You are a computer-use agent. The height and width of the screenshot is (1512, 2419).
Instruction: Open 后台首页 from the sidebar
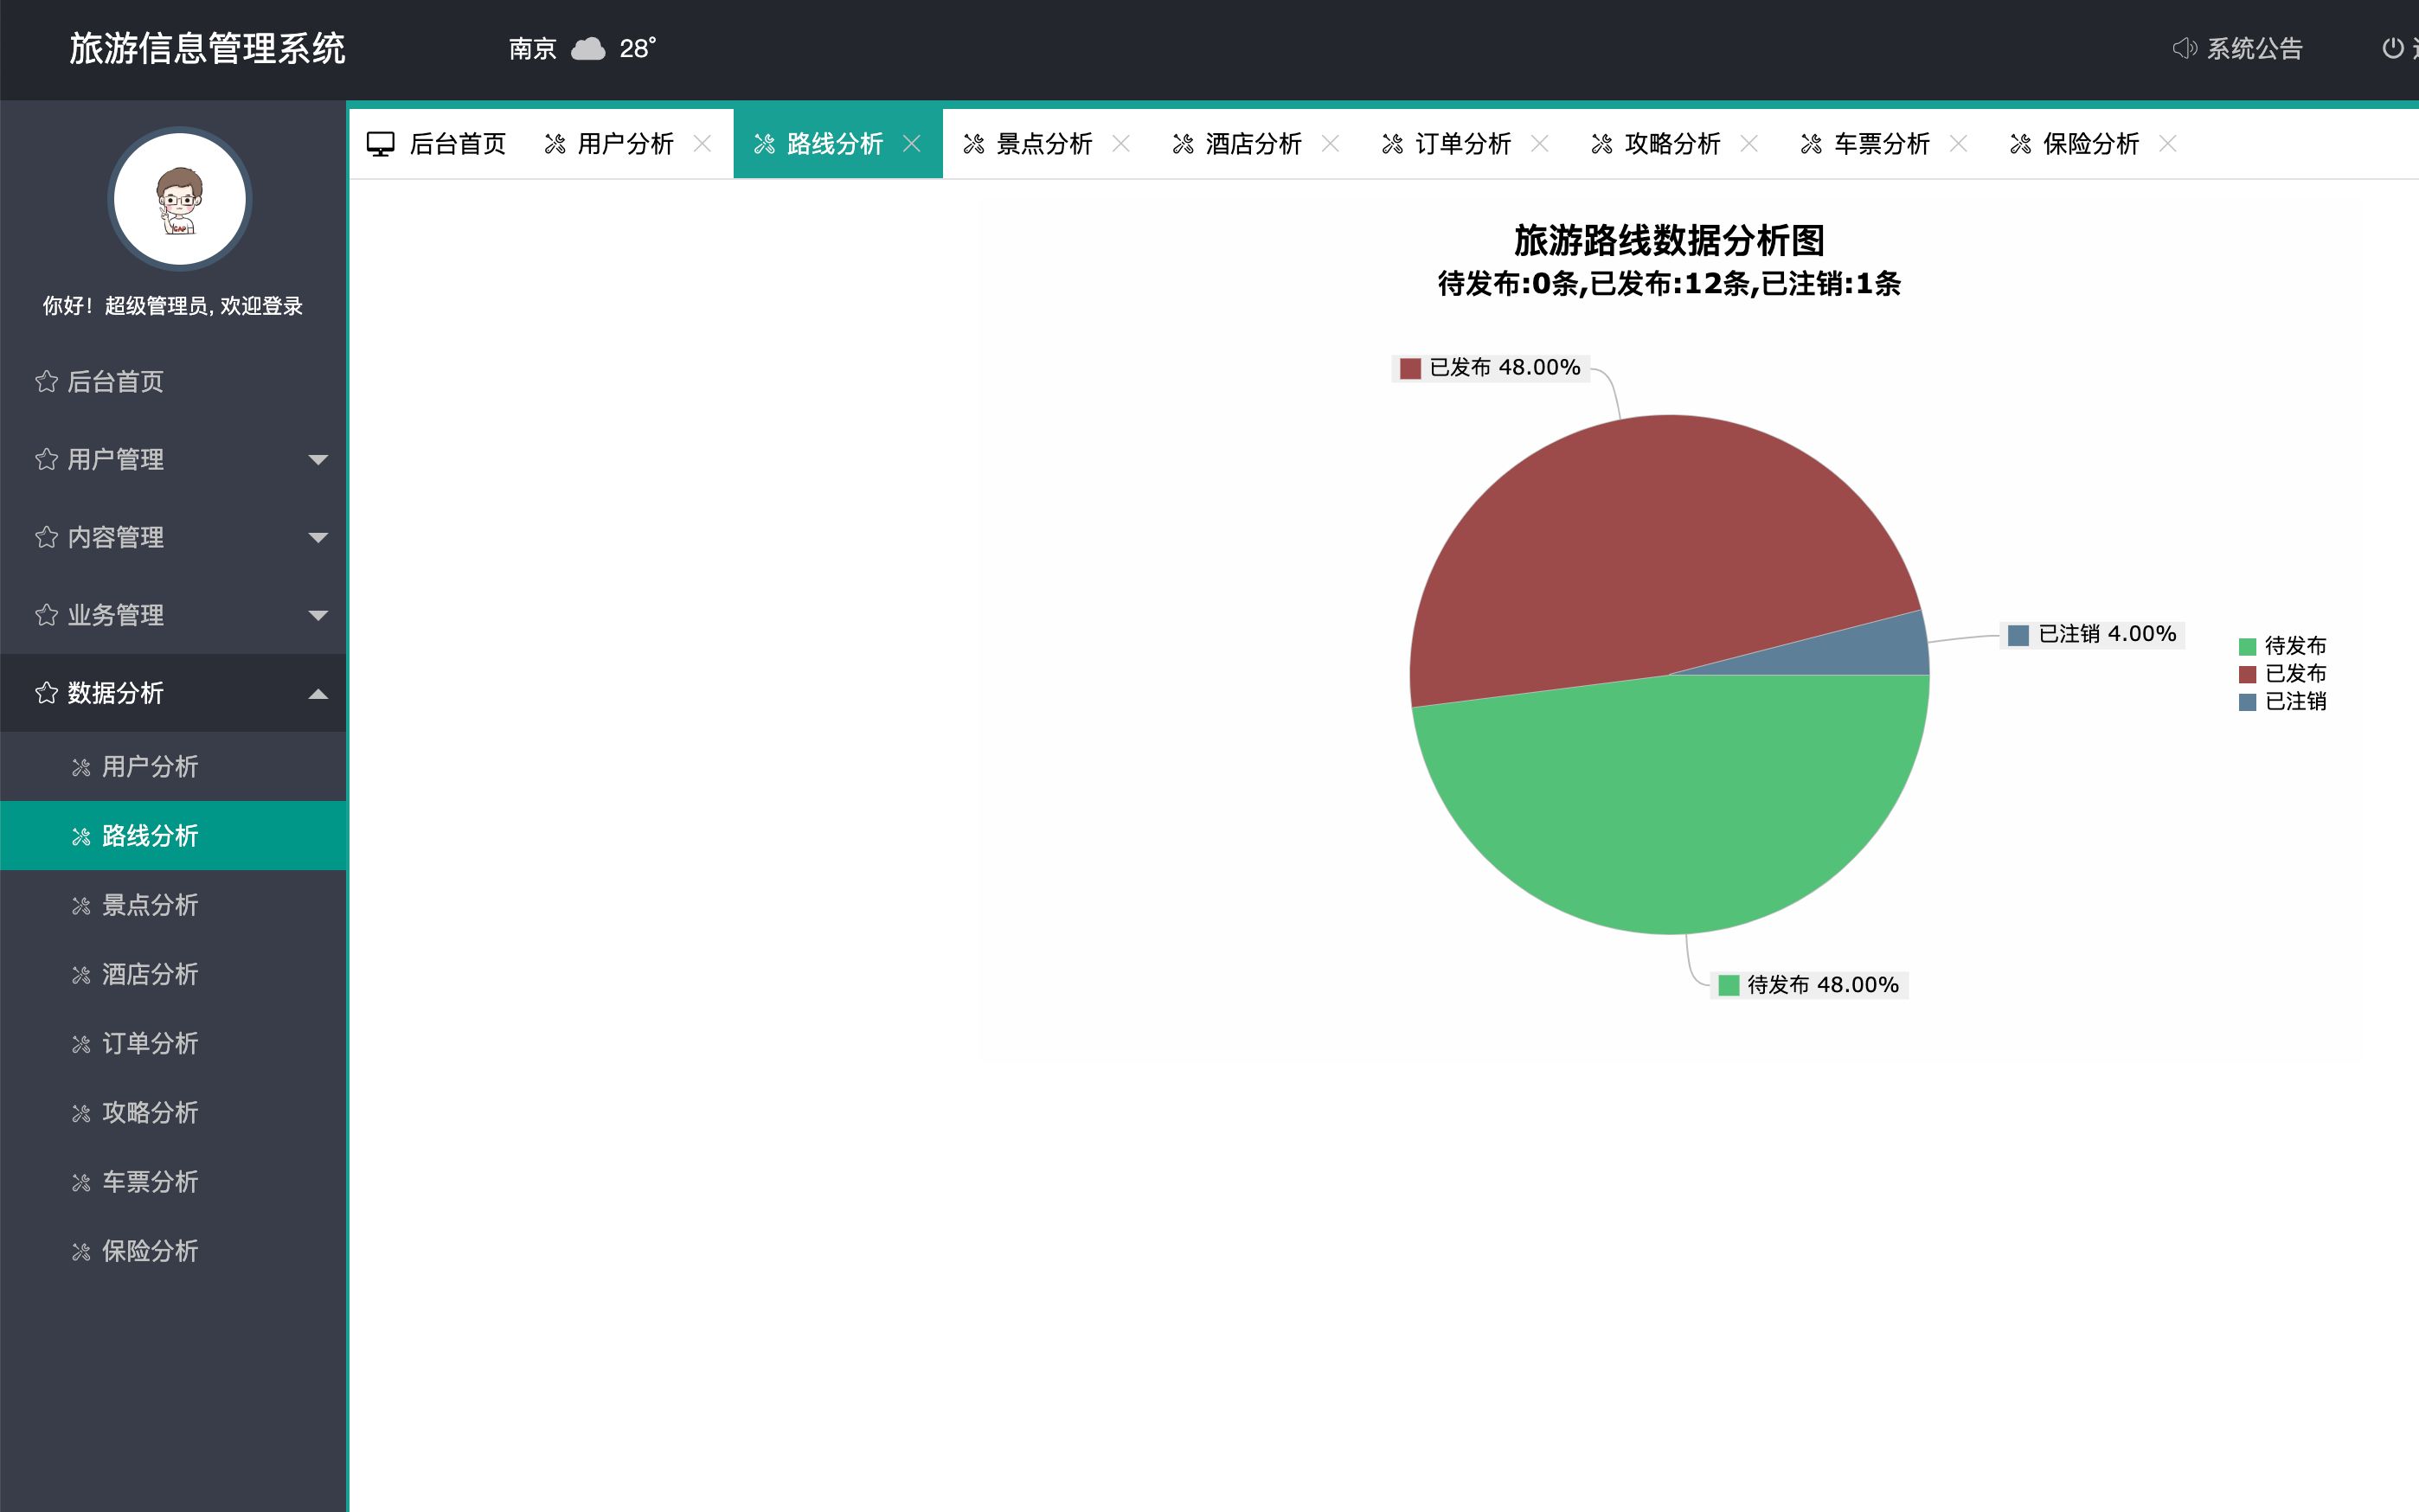point(115,381)
